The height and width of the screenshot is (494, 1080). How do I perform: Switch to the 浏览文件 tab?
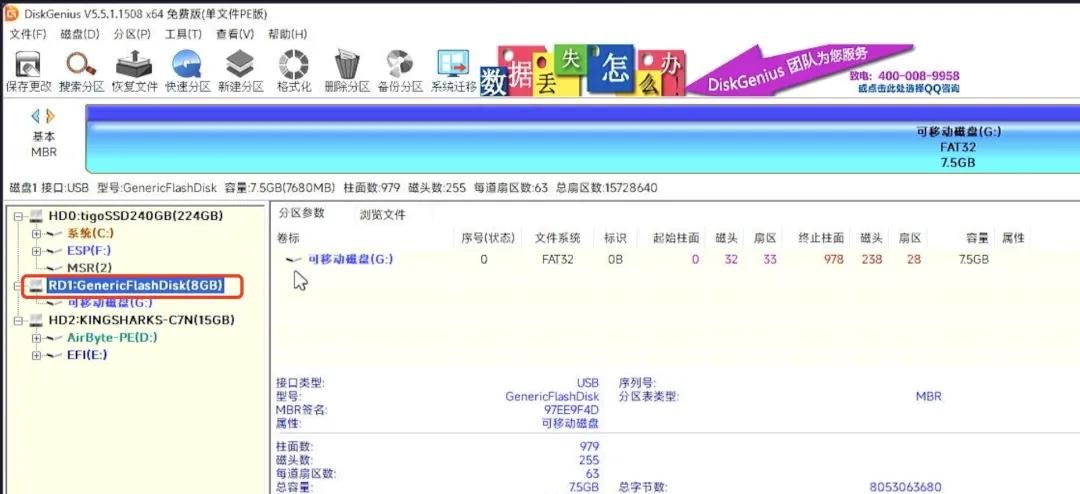point(383,214)
